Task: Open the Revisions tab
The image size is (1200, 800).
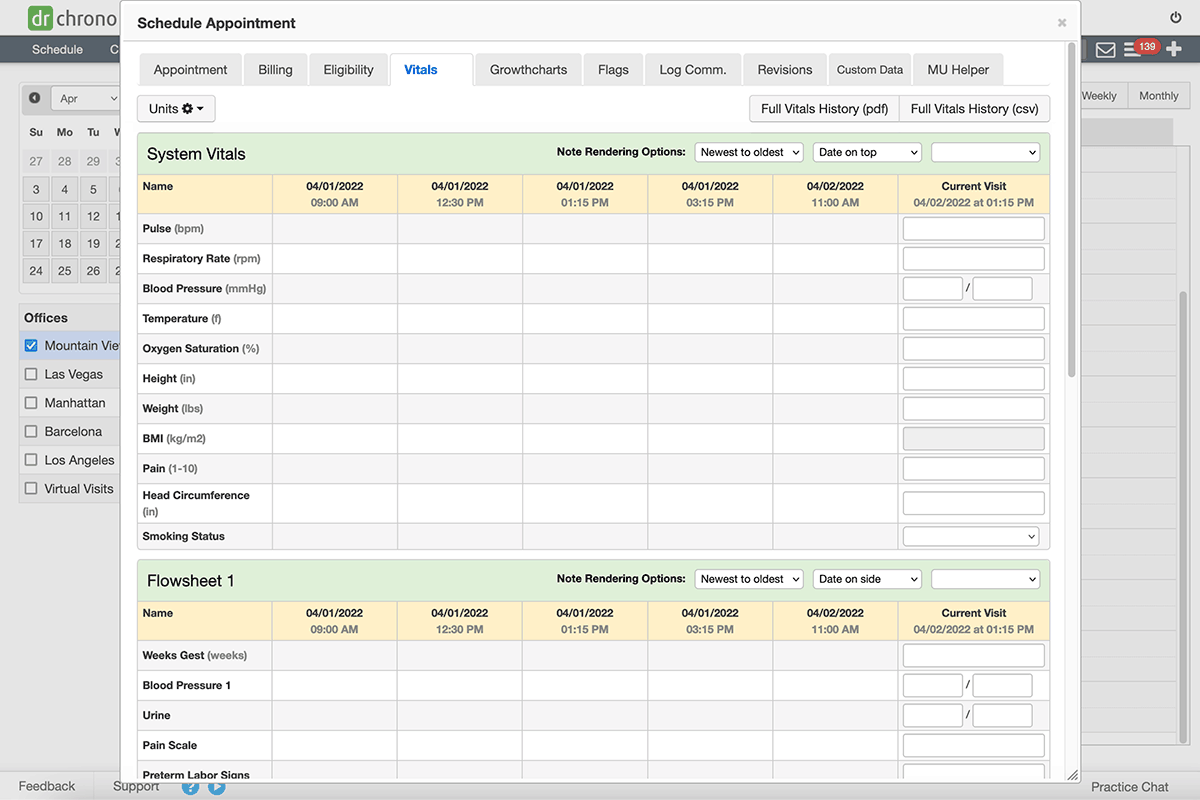Action: [x=785, y=70]
